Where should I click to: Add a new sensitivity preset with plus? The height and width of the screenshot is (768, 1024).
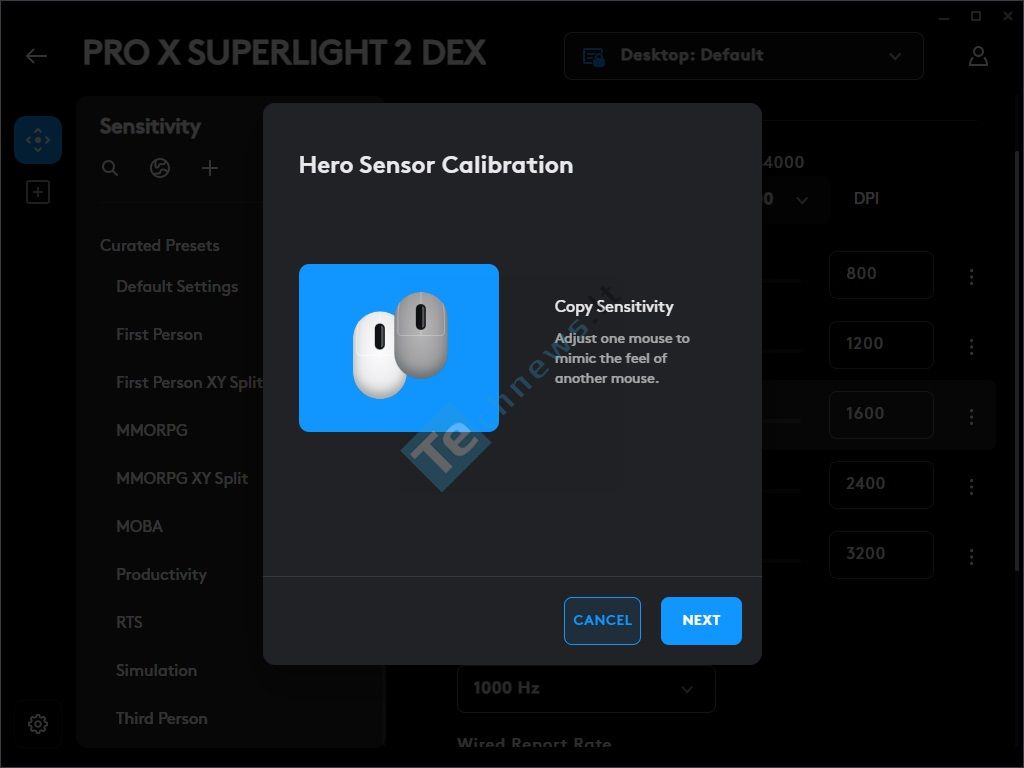[x=210, y=168]
